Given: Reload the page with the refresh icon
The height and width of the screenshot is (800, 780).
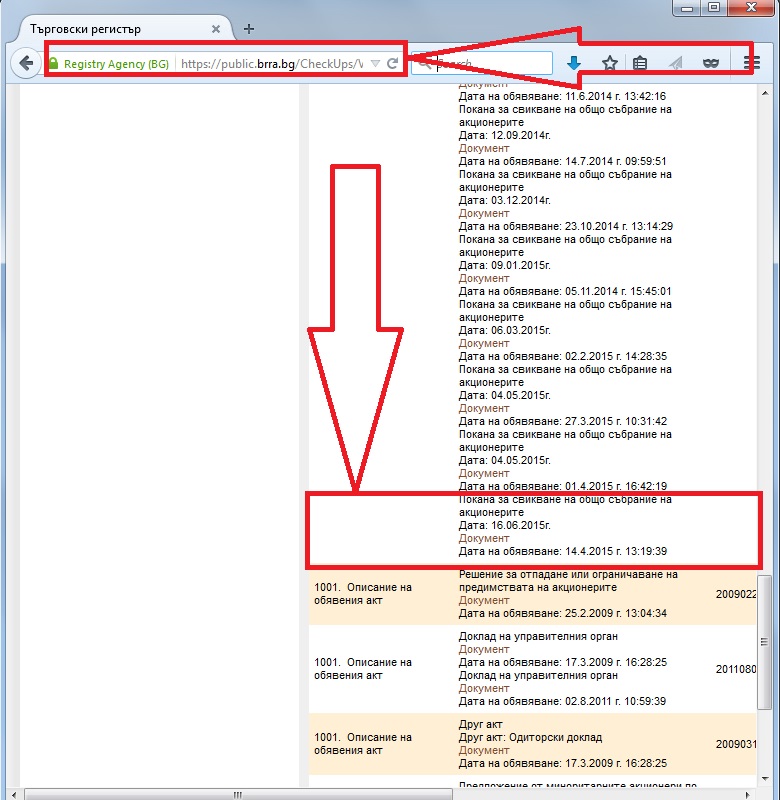Looking at the screenshot, I should (x=394, y=63).
